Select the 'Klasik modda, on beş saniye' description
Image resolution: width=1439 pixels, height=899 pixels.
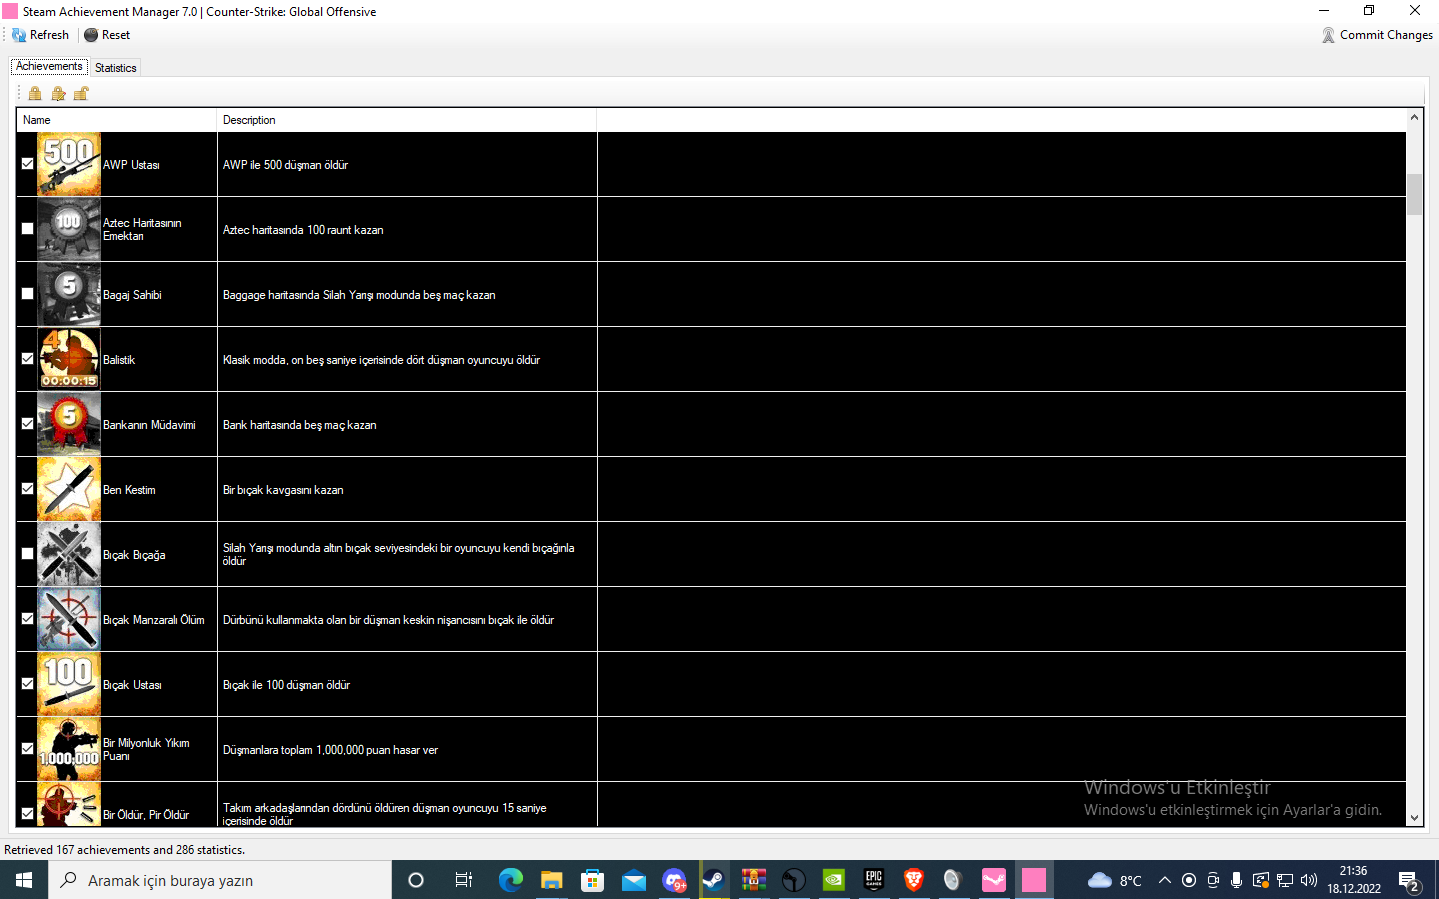[382, 360]
